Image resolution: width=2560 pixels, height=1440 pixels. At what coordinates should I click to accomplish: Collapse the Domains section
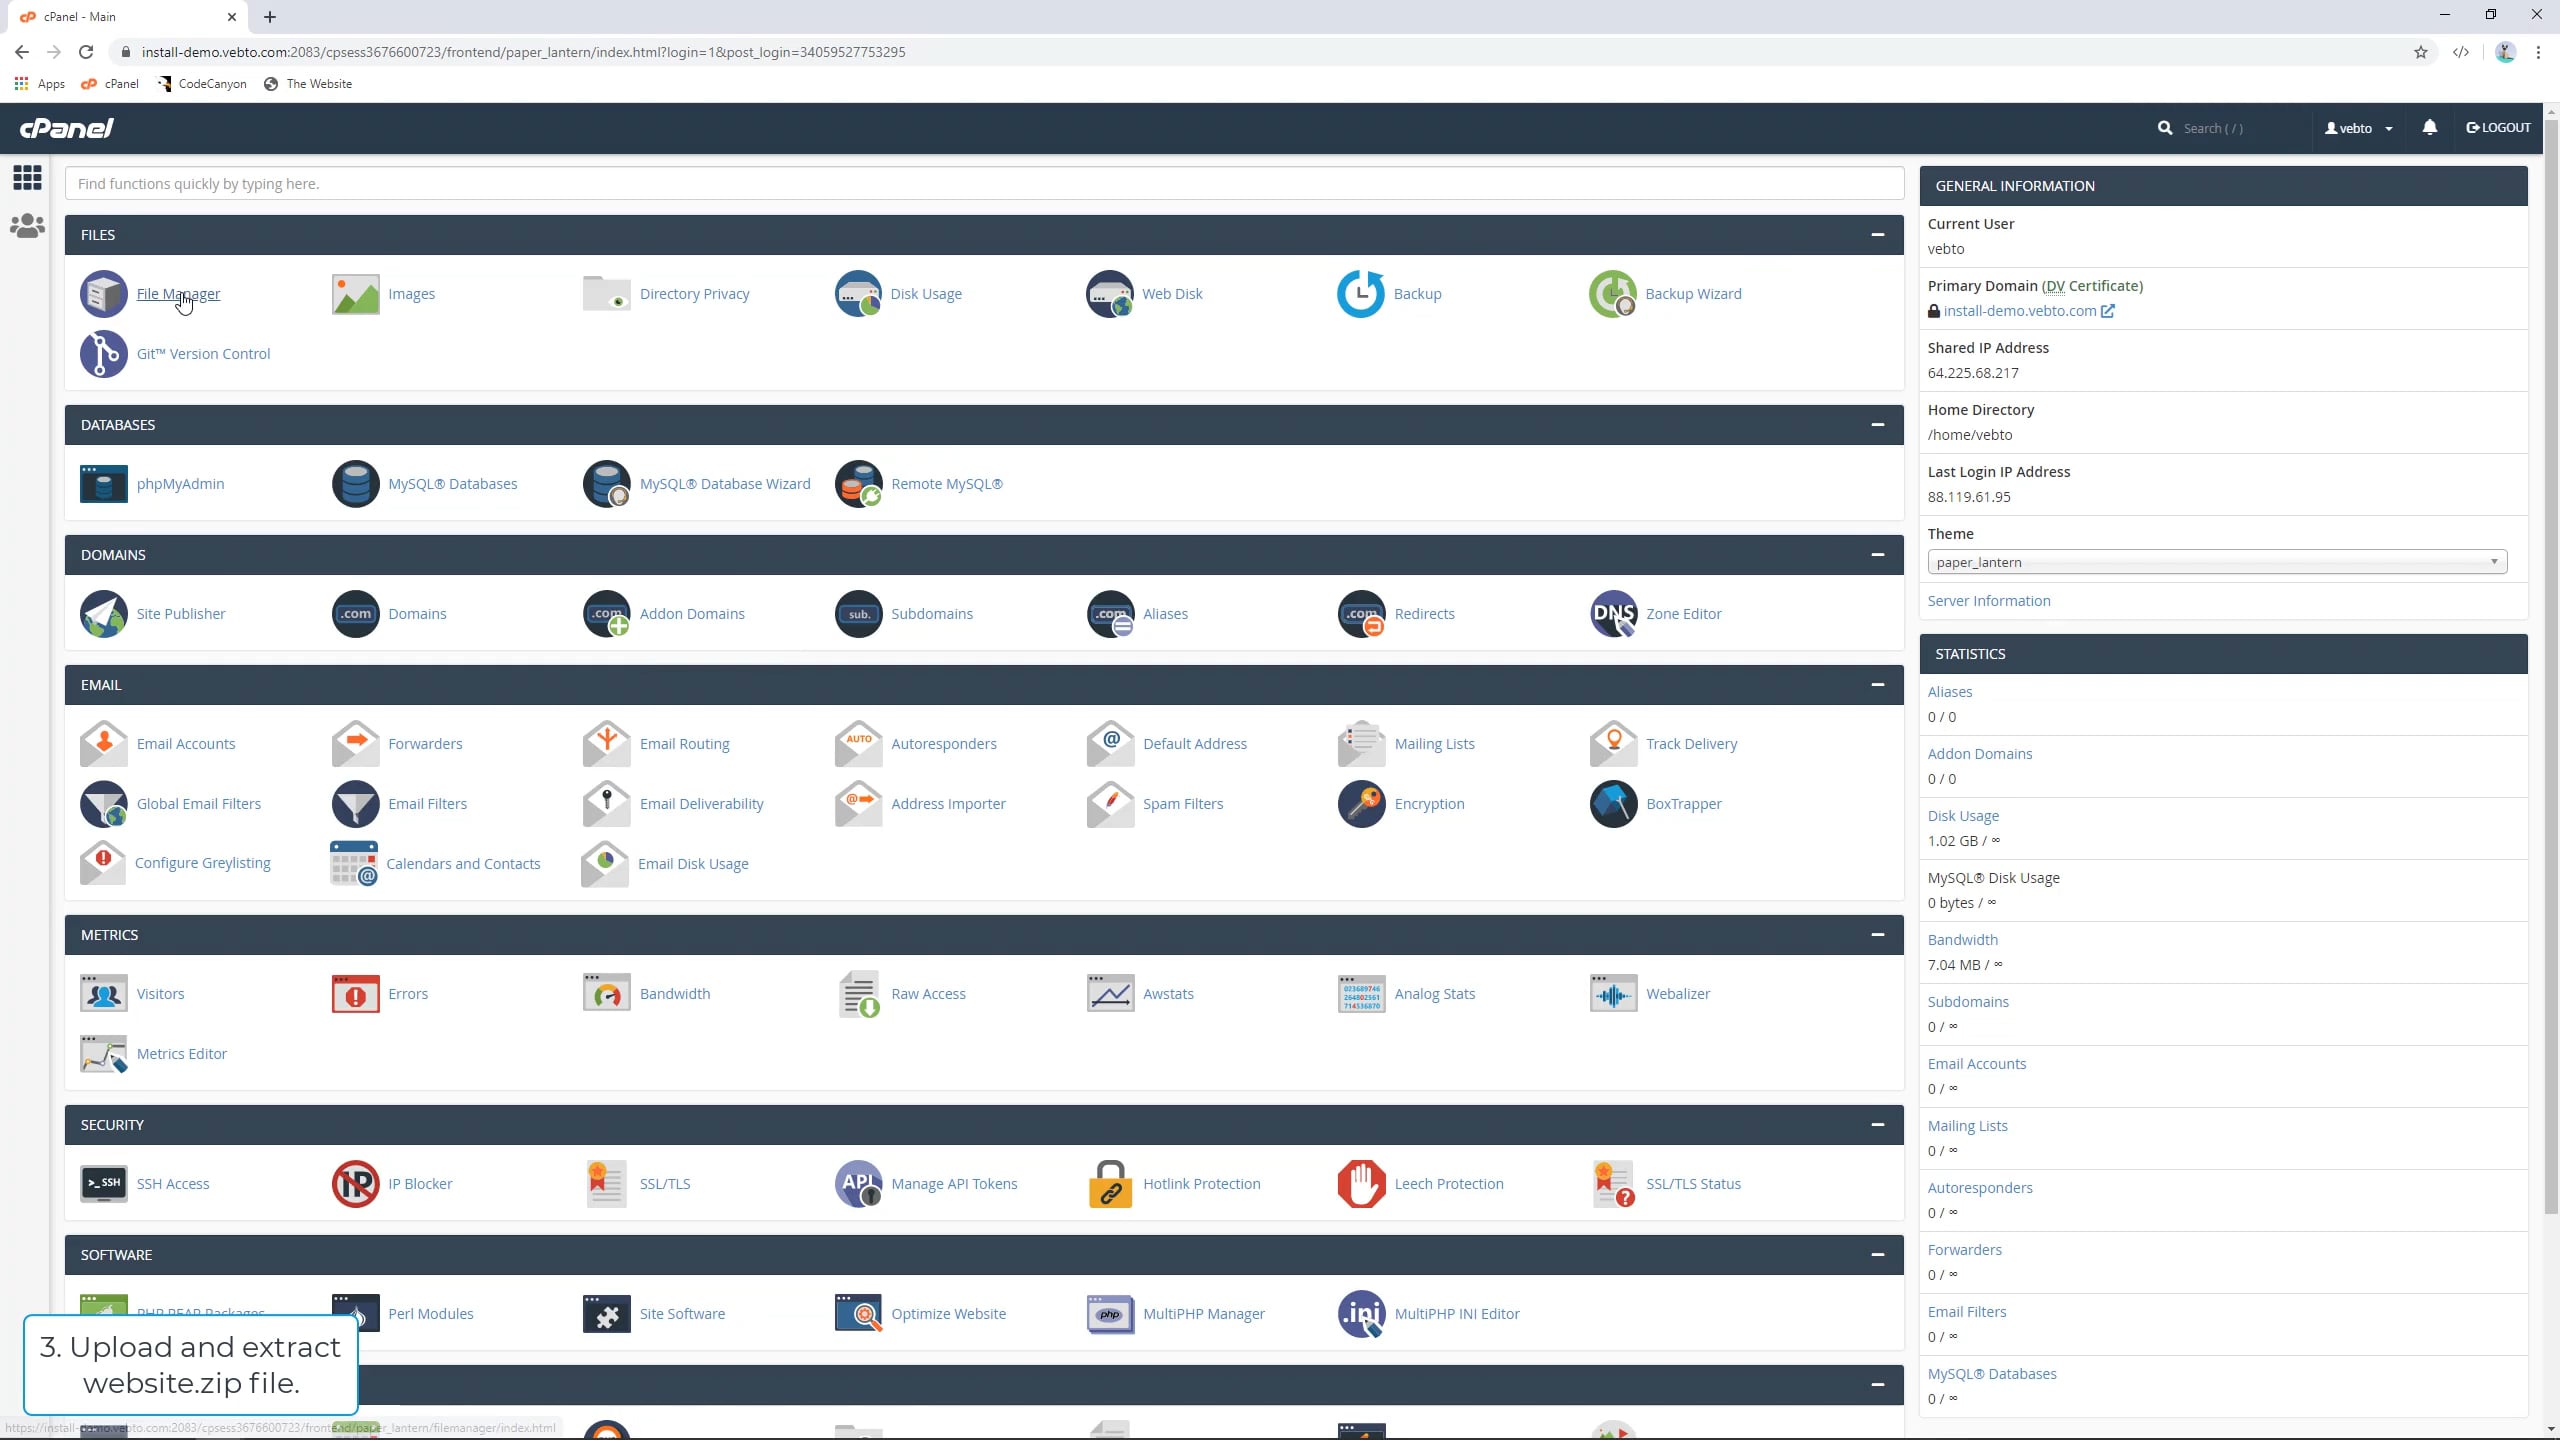pos(1877,555)
